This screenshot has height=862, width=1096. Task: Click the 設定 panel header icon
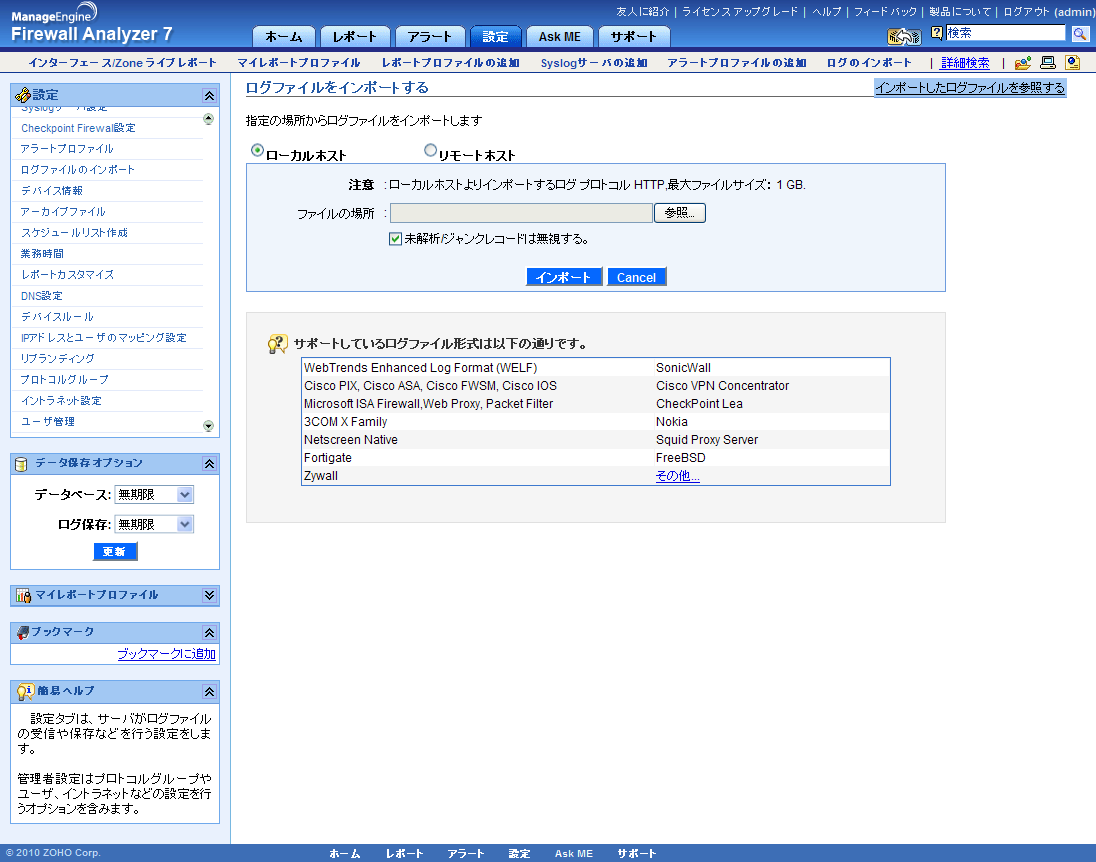(x=23, y=94)
